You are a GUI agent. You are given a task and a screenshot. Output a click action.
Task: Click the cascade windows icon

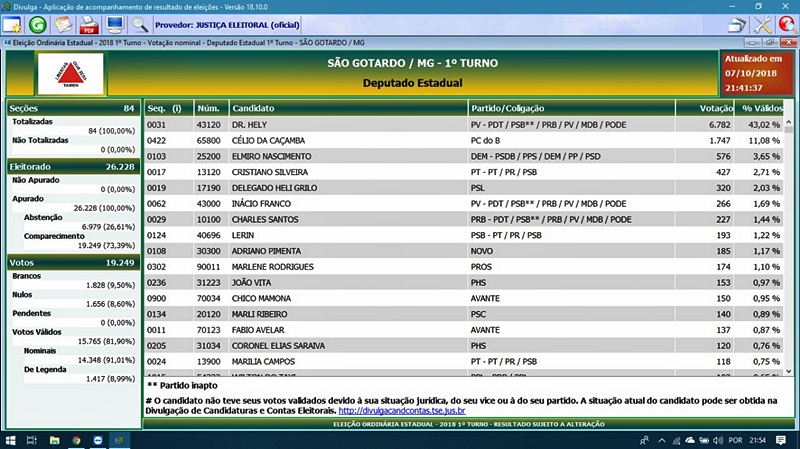point(736,25)
